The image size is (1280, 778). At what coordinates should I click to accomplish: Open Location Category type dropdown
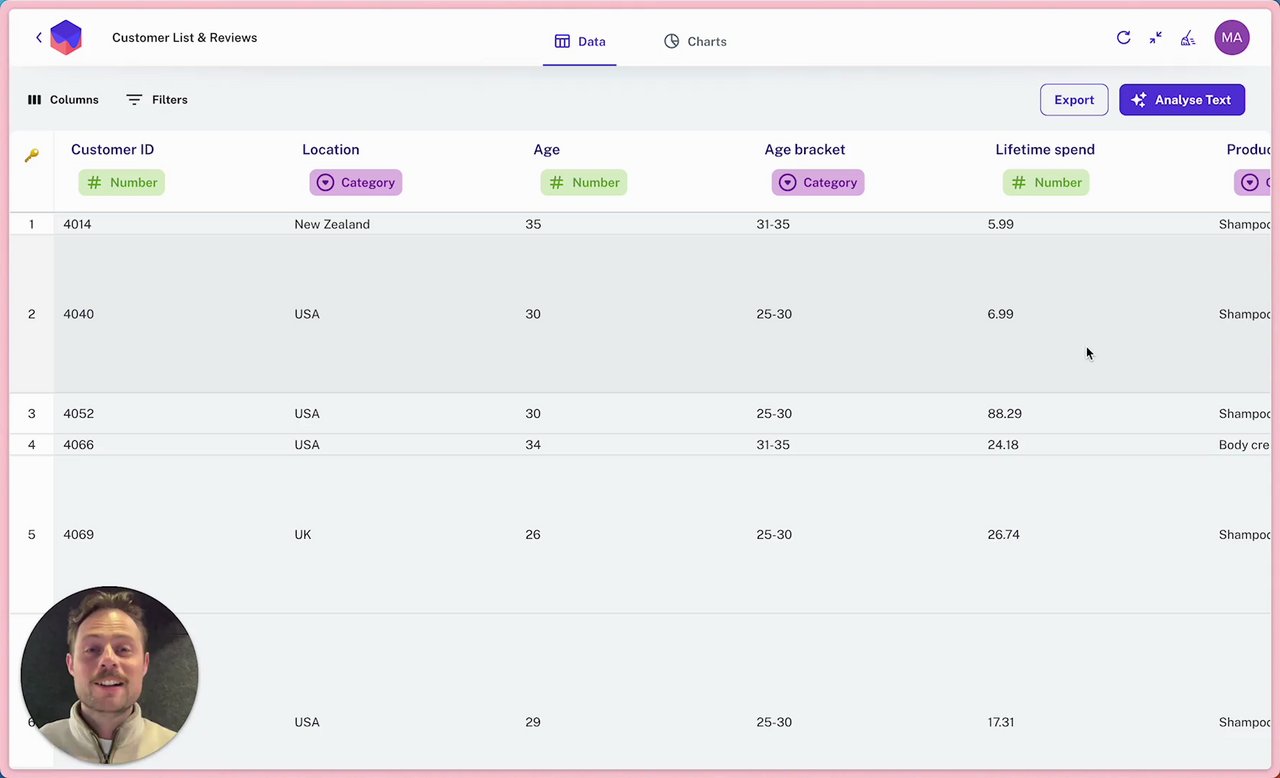point(355,183)
